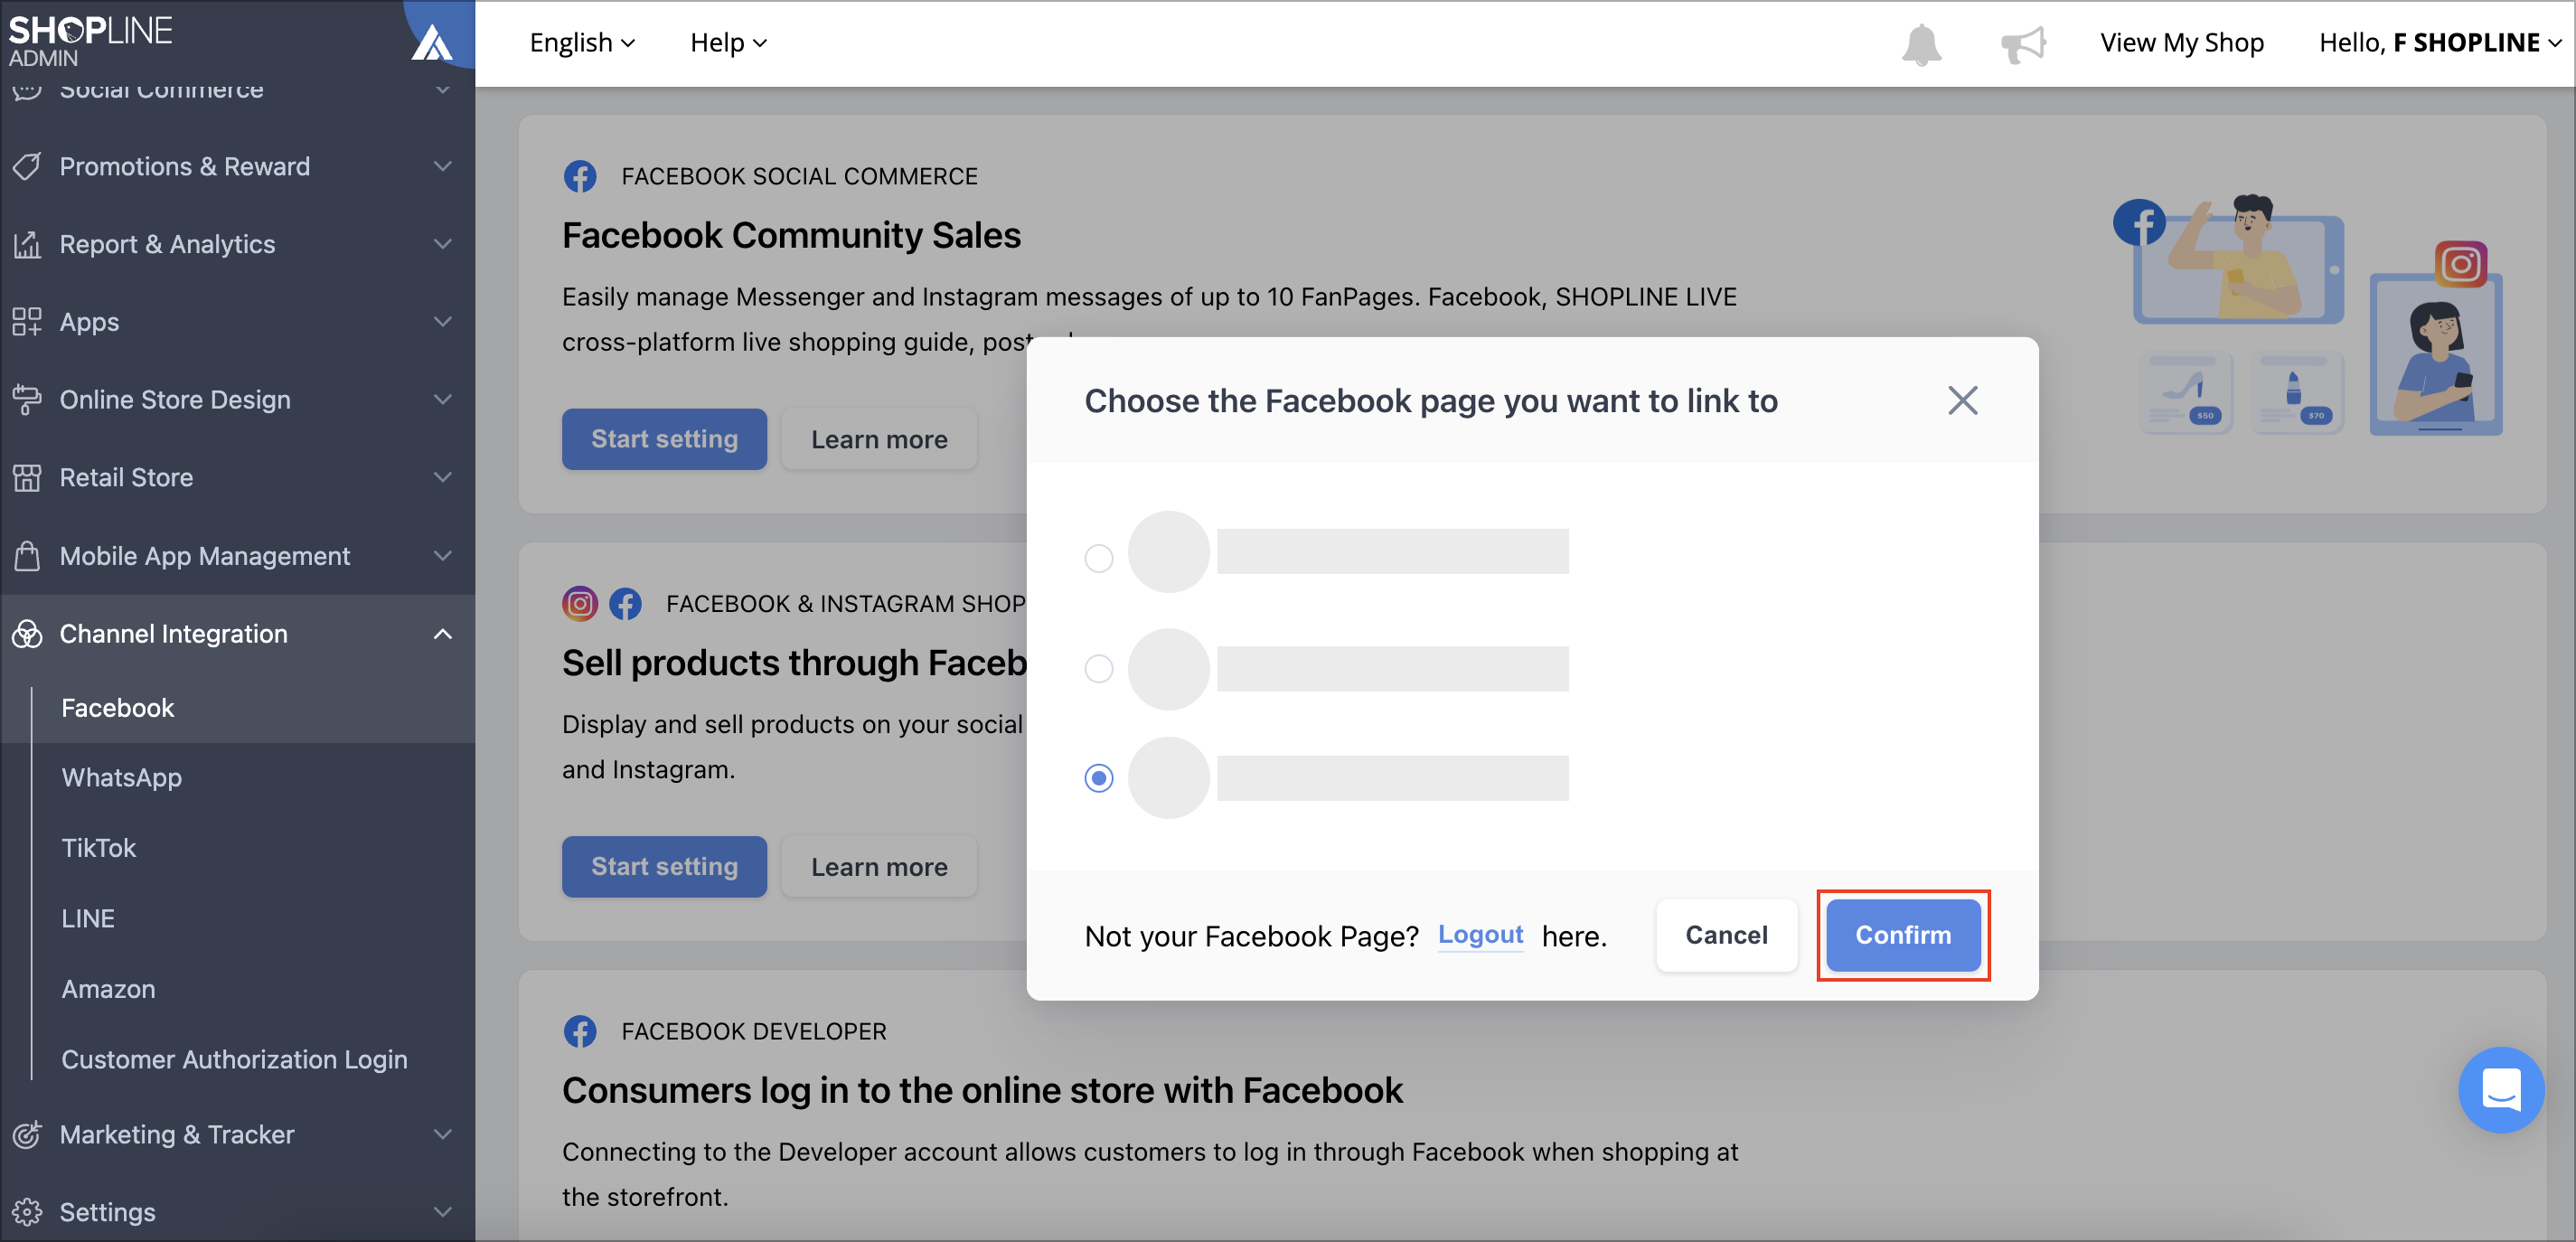Click Learn more under Facebook & Instagram Shop
This screenshot has width=2576, height=1242.
(x=879, y=867)
